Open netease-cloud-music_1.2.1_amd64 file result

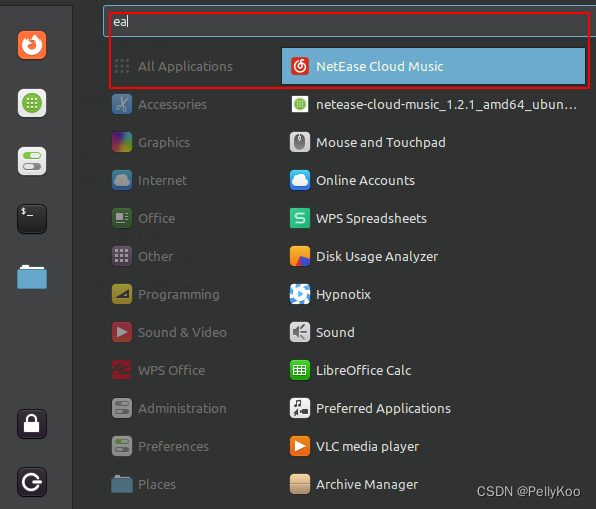(447, 105)
